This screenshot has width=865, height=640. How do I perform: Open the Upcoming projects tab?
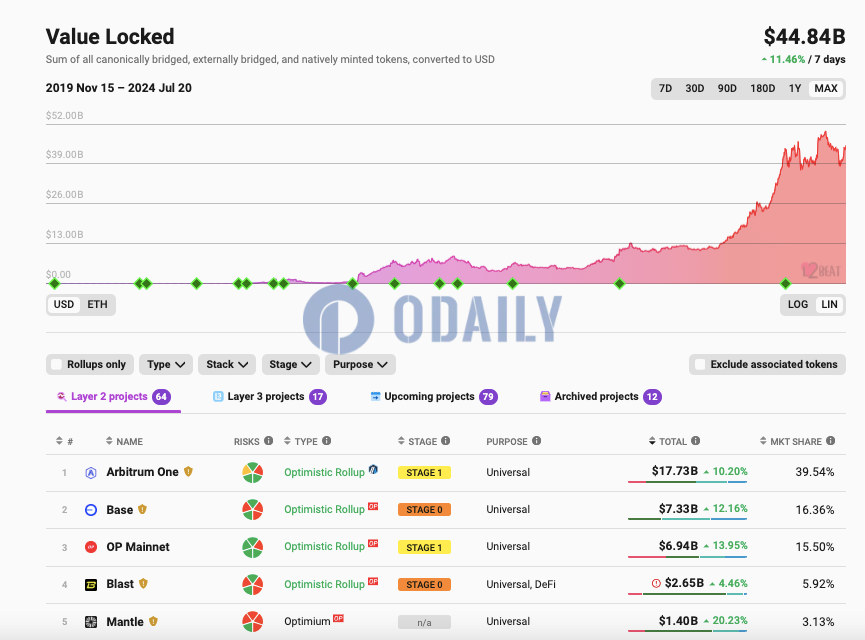[x=434, y=397]
